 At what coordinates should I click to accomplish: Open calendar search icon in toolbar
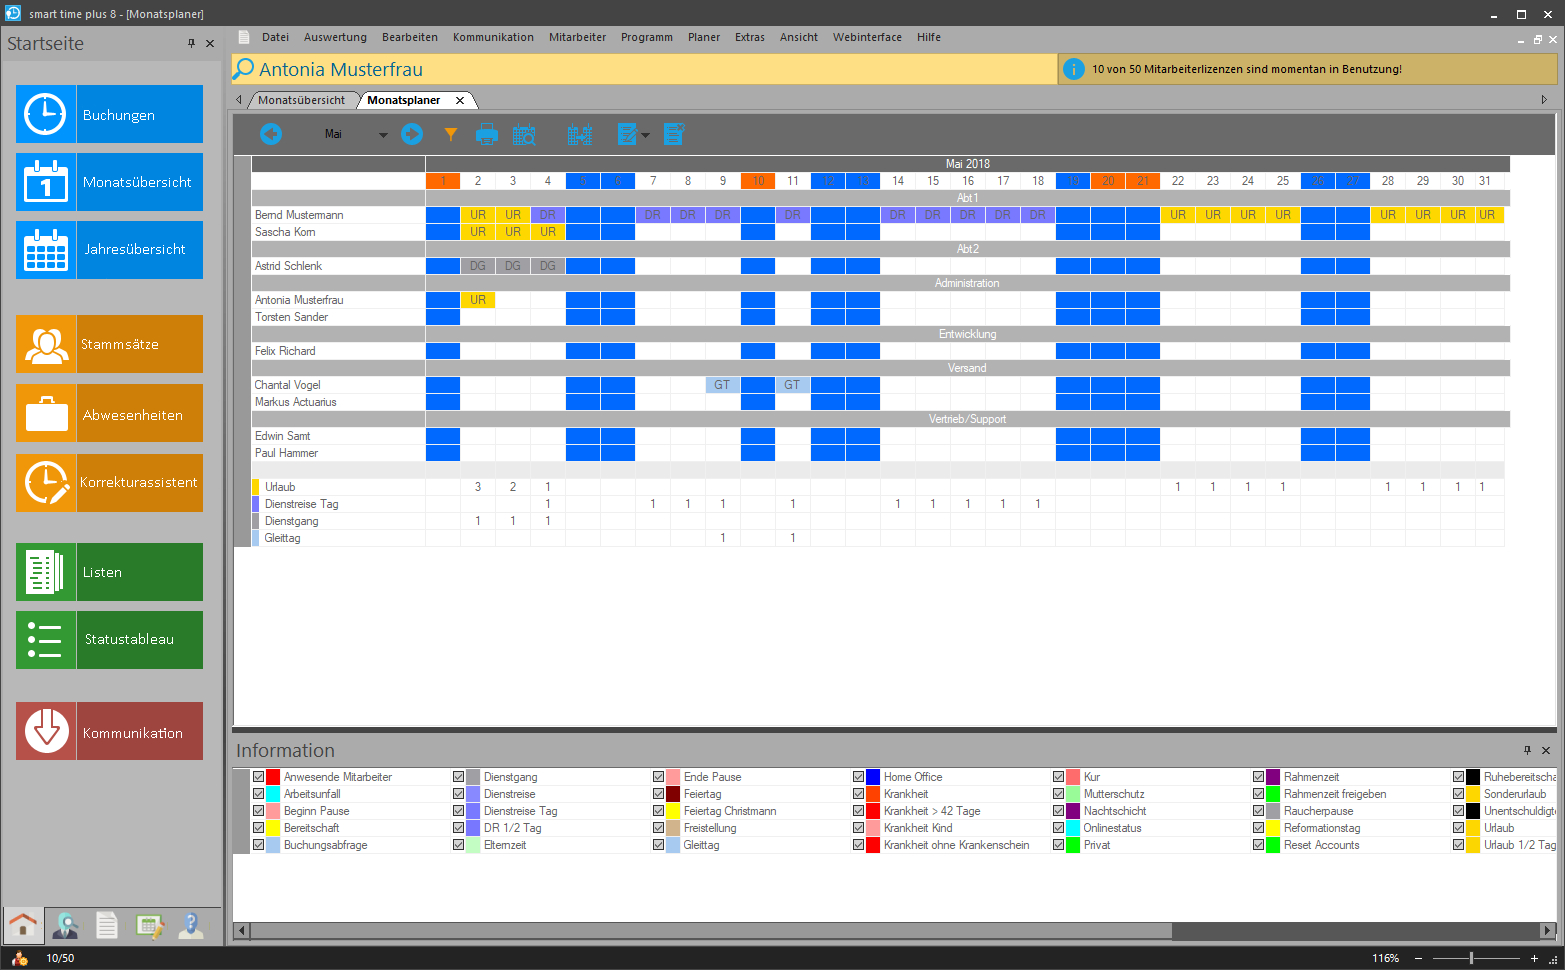524,134
